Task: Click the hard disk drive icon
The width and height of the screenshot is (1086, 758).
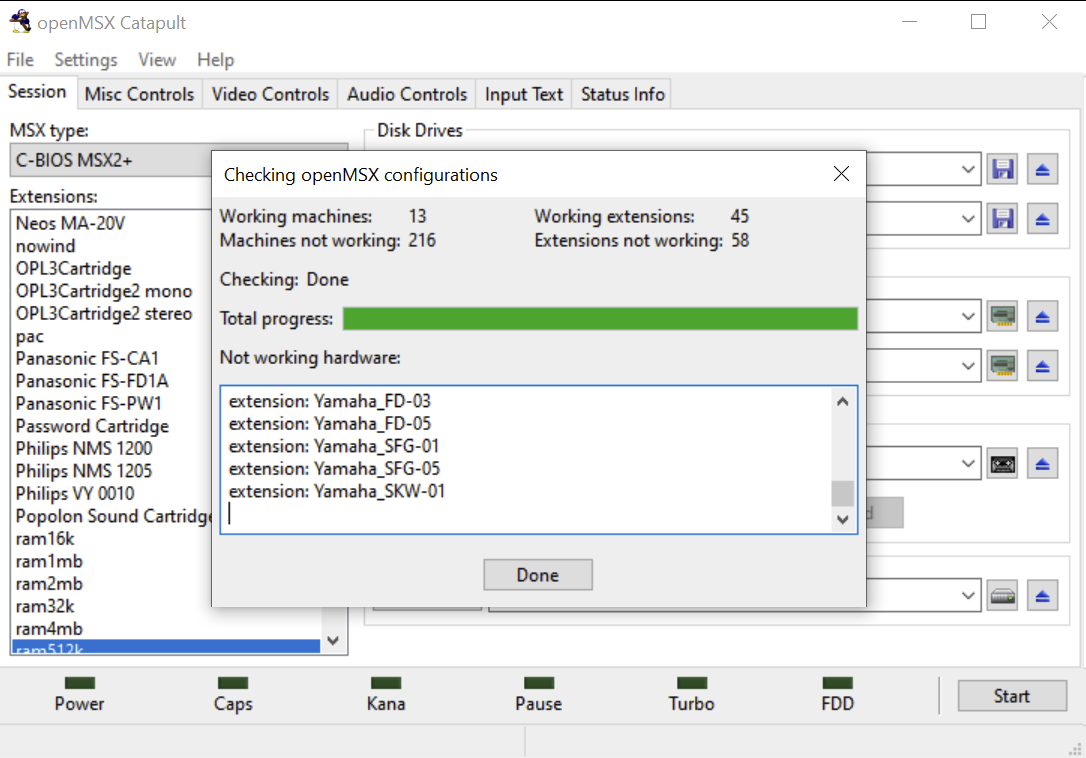Action: tap(1002, 596)
